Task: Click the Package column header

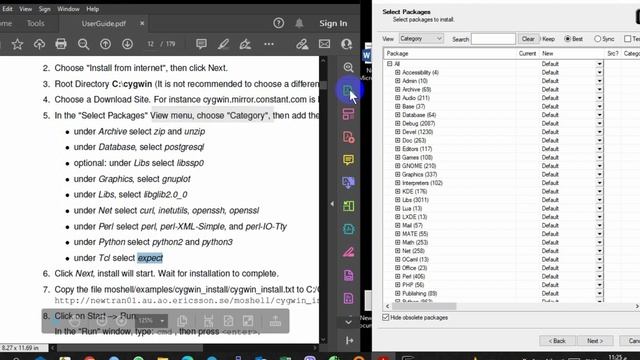Action: point(450,53)
